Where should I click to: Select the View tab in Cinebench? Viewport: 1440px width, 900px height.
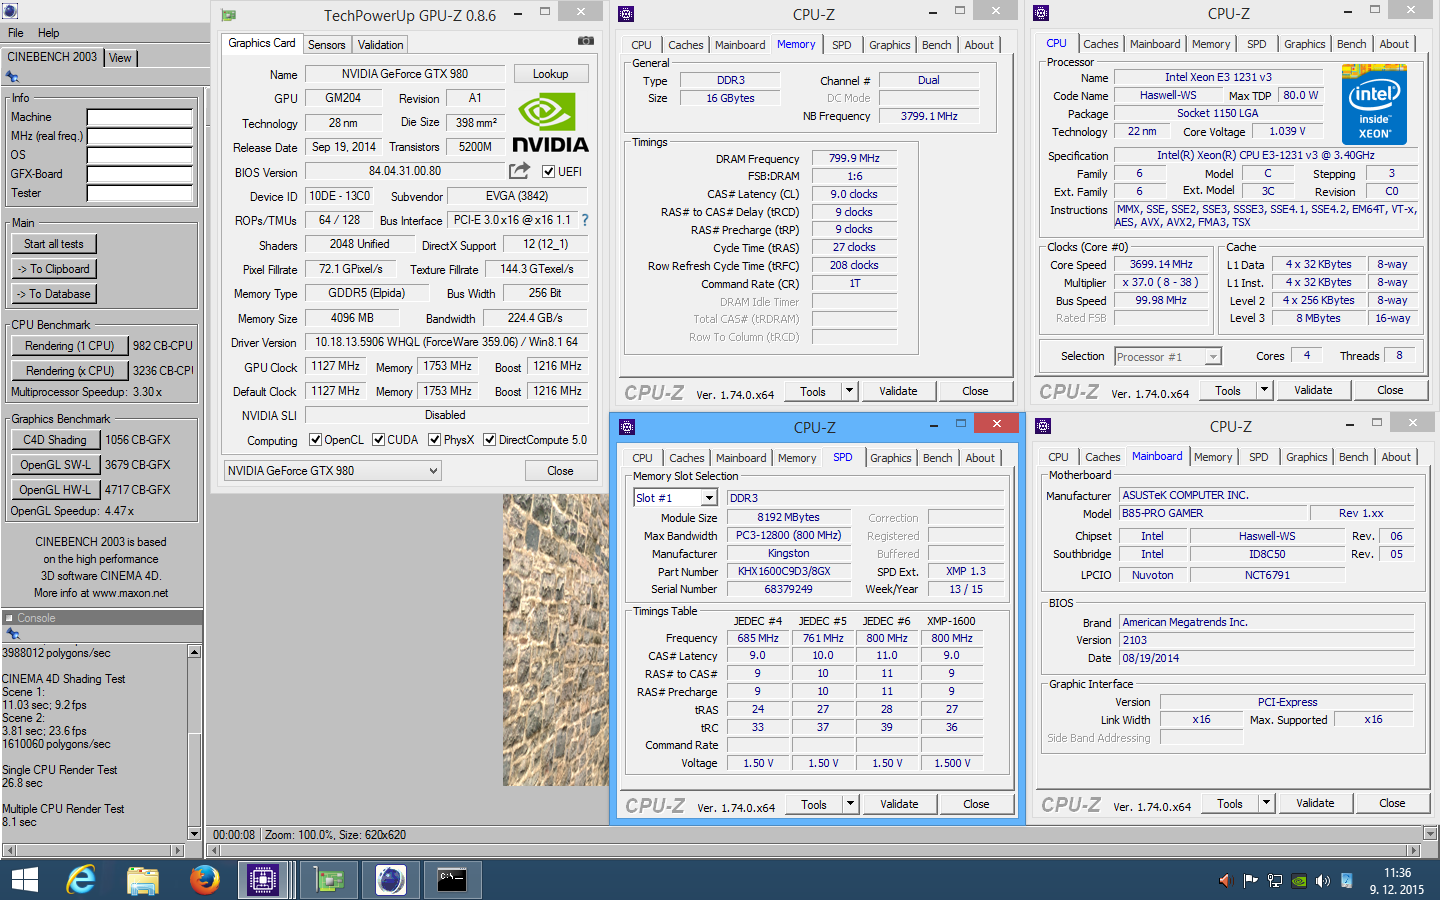[x=120, y=58]
